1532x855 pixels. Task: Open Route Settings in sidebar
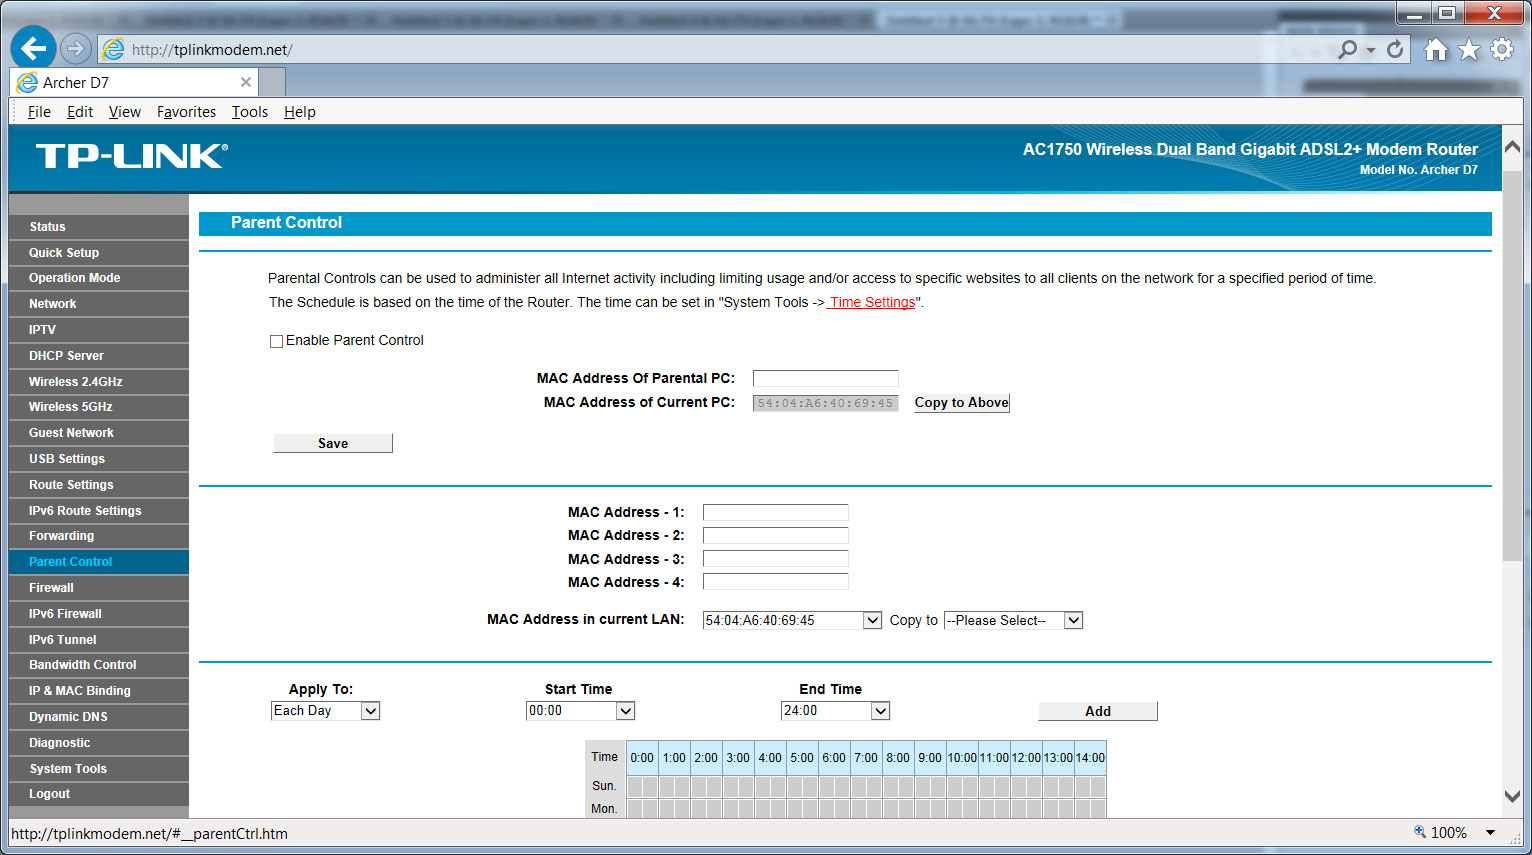[x=98, y=485]
